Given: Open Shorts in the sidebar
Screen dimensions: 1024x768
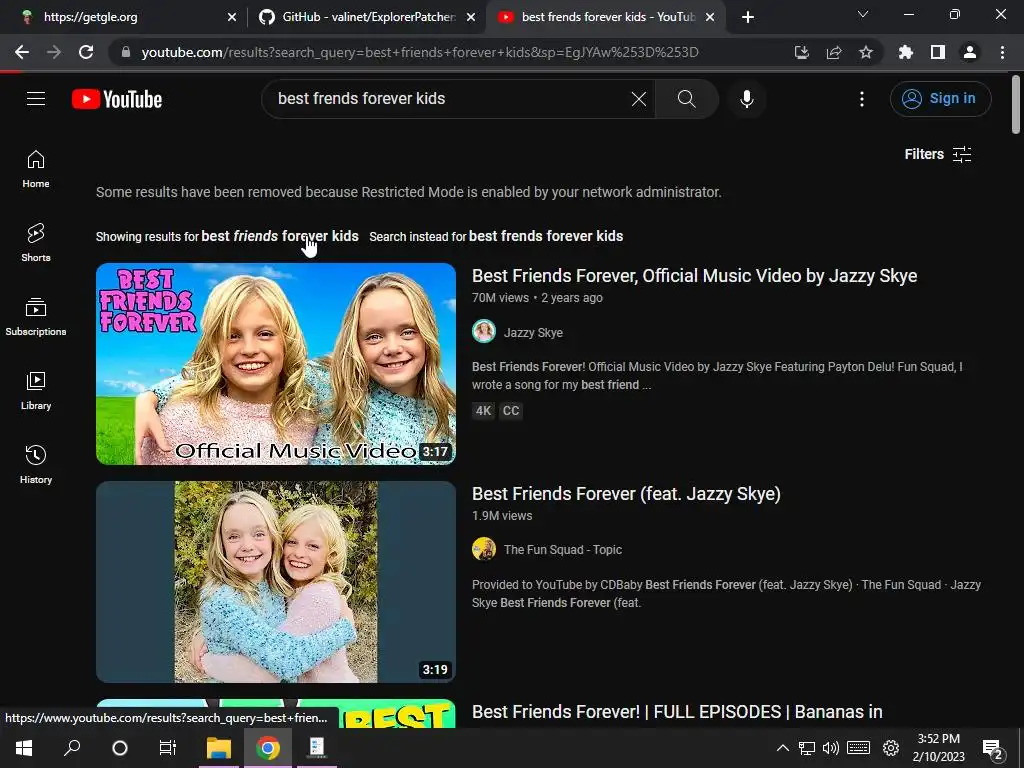Looking at the screenshot, I should (x=36, y=242).
